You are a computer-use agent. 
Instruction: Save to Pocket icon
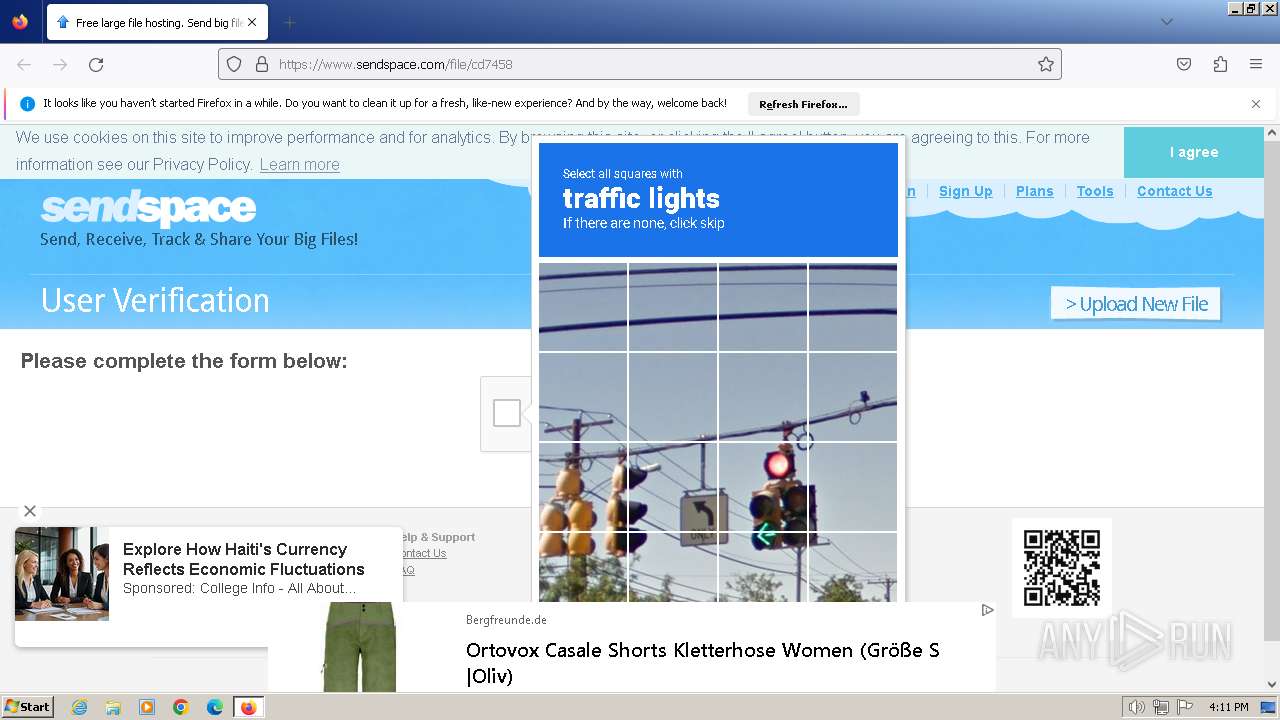coord(1184,64)
